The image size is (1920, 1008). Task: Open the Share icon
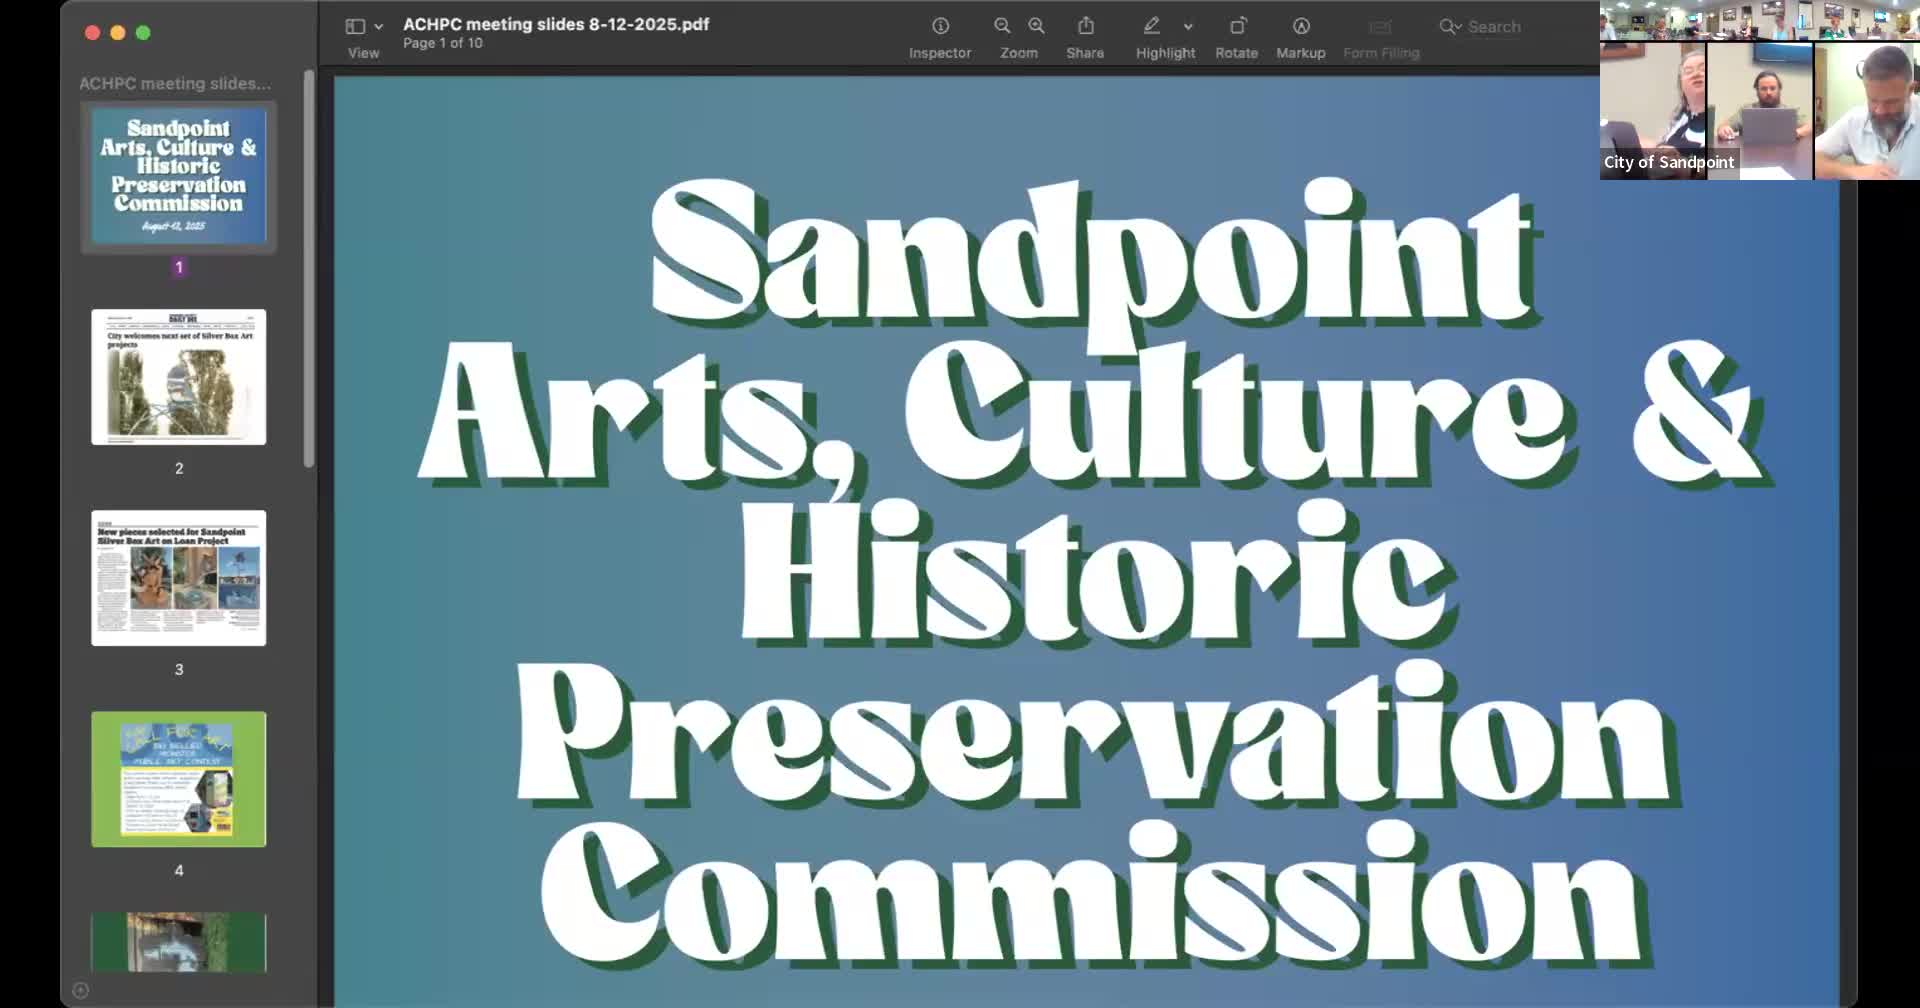(1085, 26)
